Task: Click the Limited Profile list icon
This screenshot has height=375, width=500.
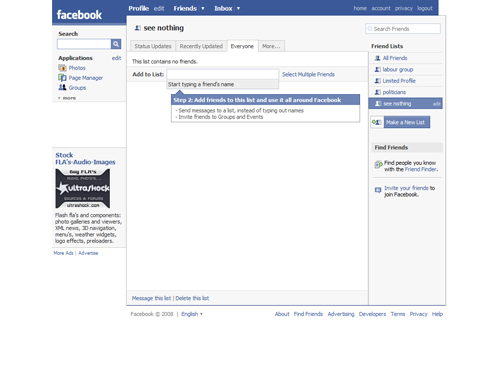Action: click(x=377, y=81)
